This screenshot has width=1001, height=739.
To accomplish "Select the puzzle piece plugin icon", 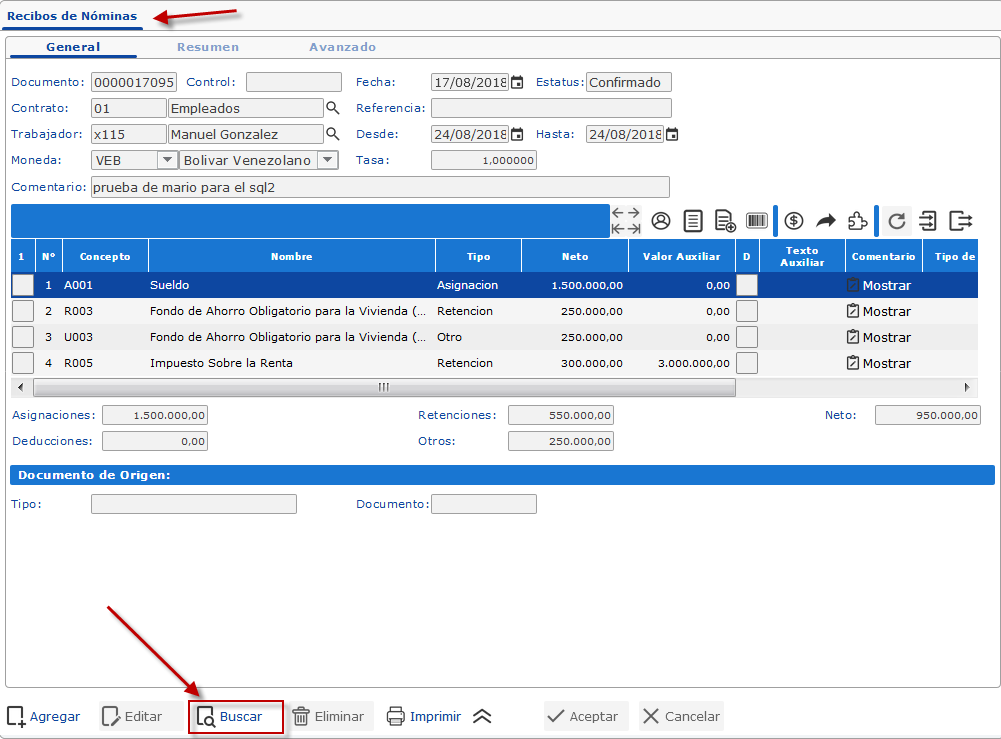I will (858, 220).
